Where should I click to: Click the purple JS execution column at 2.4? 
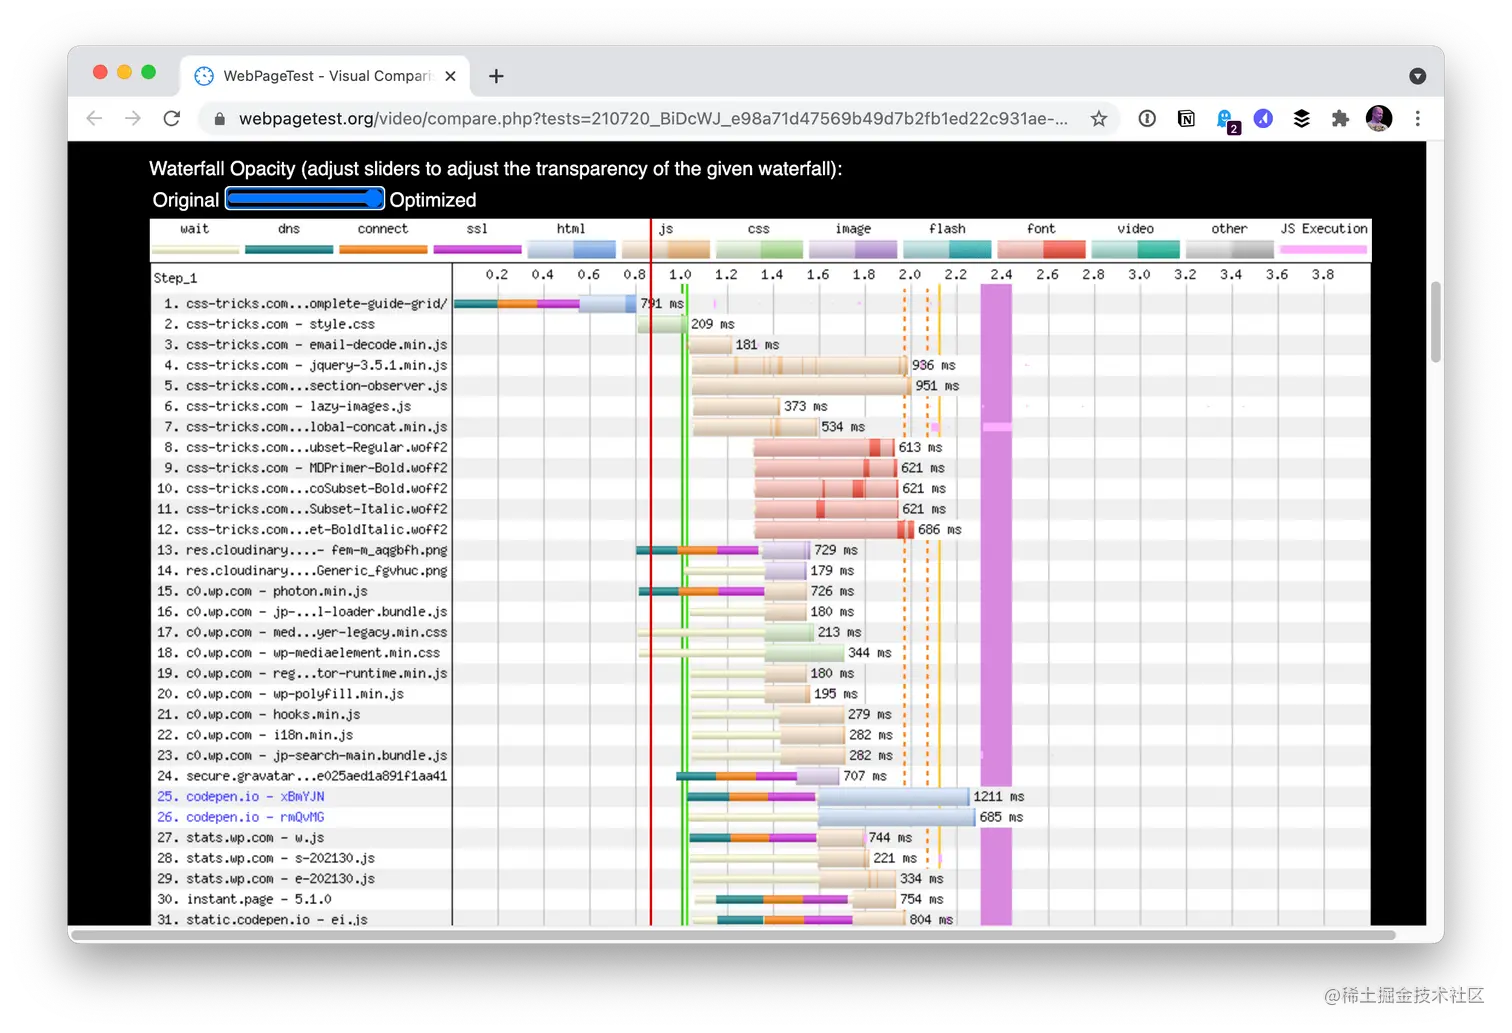[996, 604]
